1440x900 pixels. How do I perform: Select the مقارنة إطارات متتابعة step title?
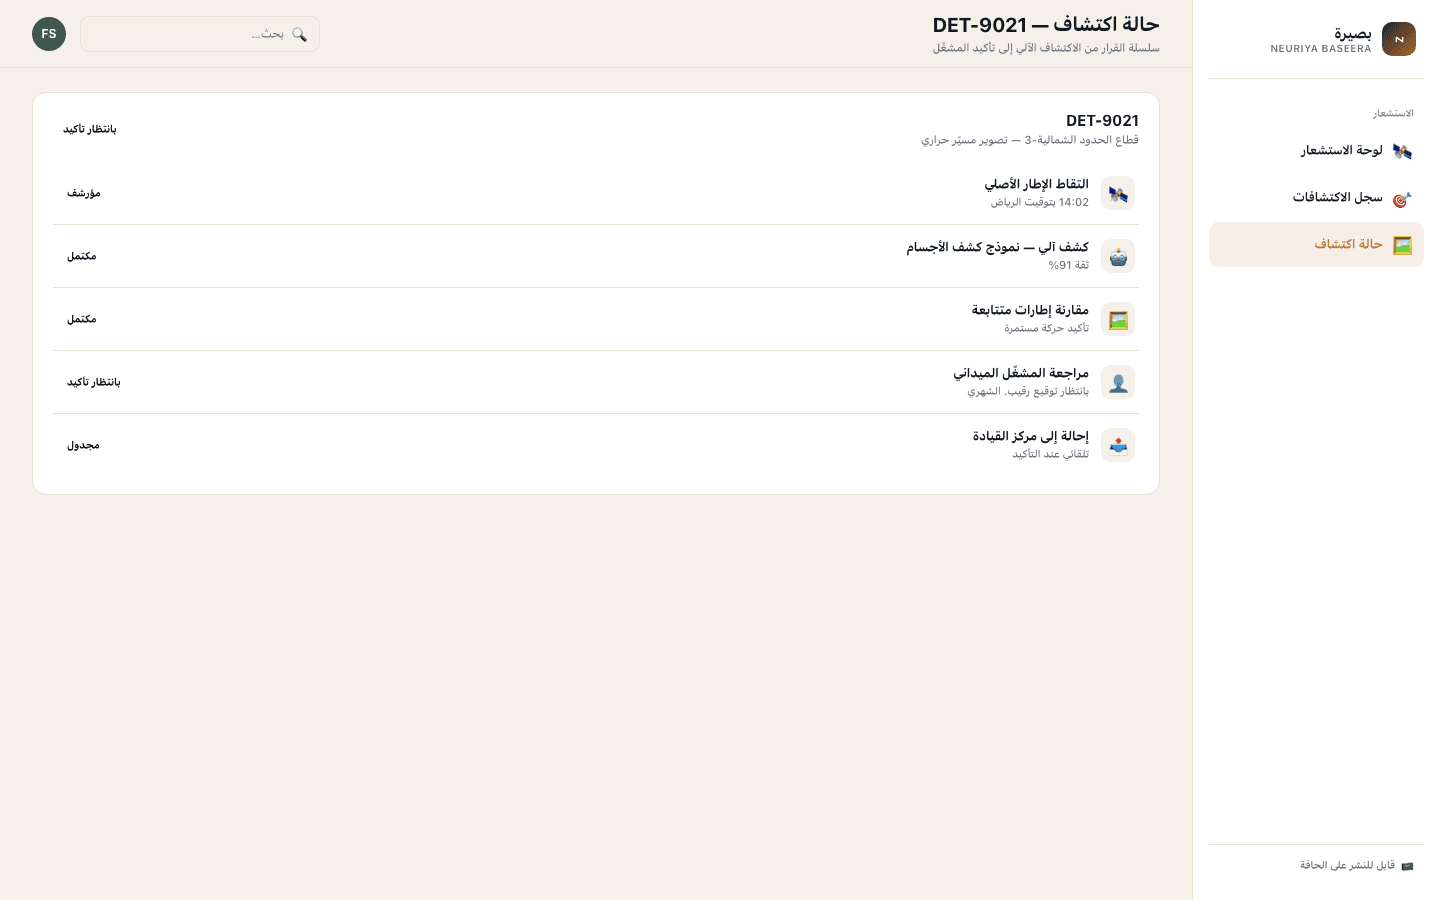click(1030, 310)
